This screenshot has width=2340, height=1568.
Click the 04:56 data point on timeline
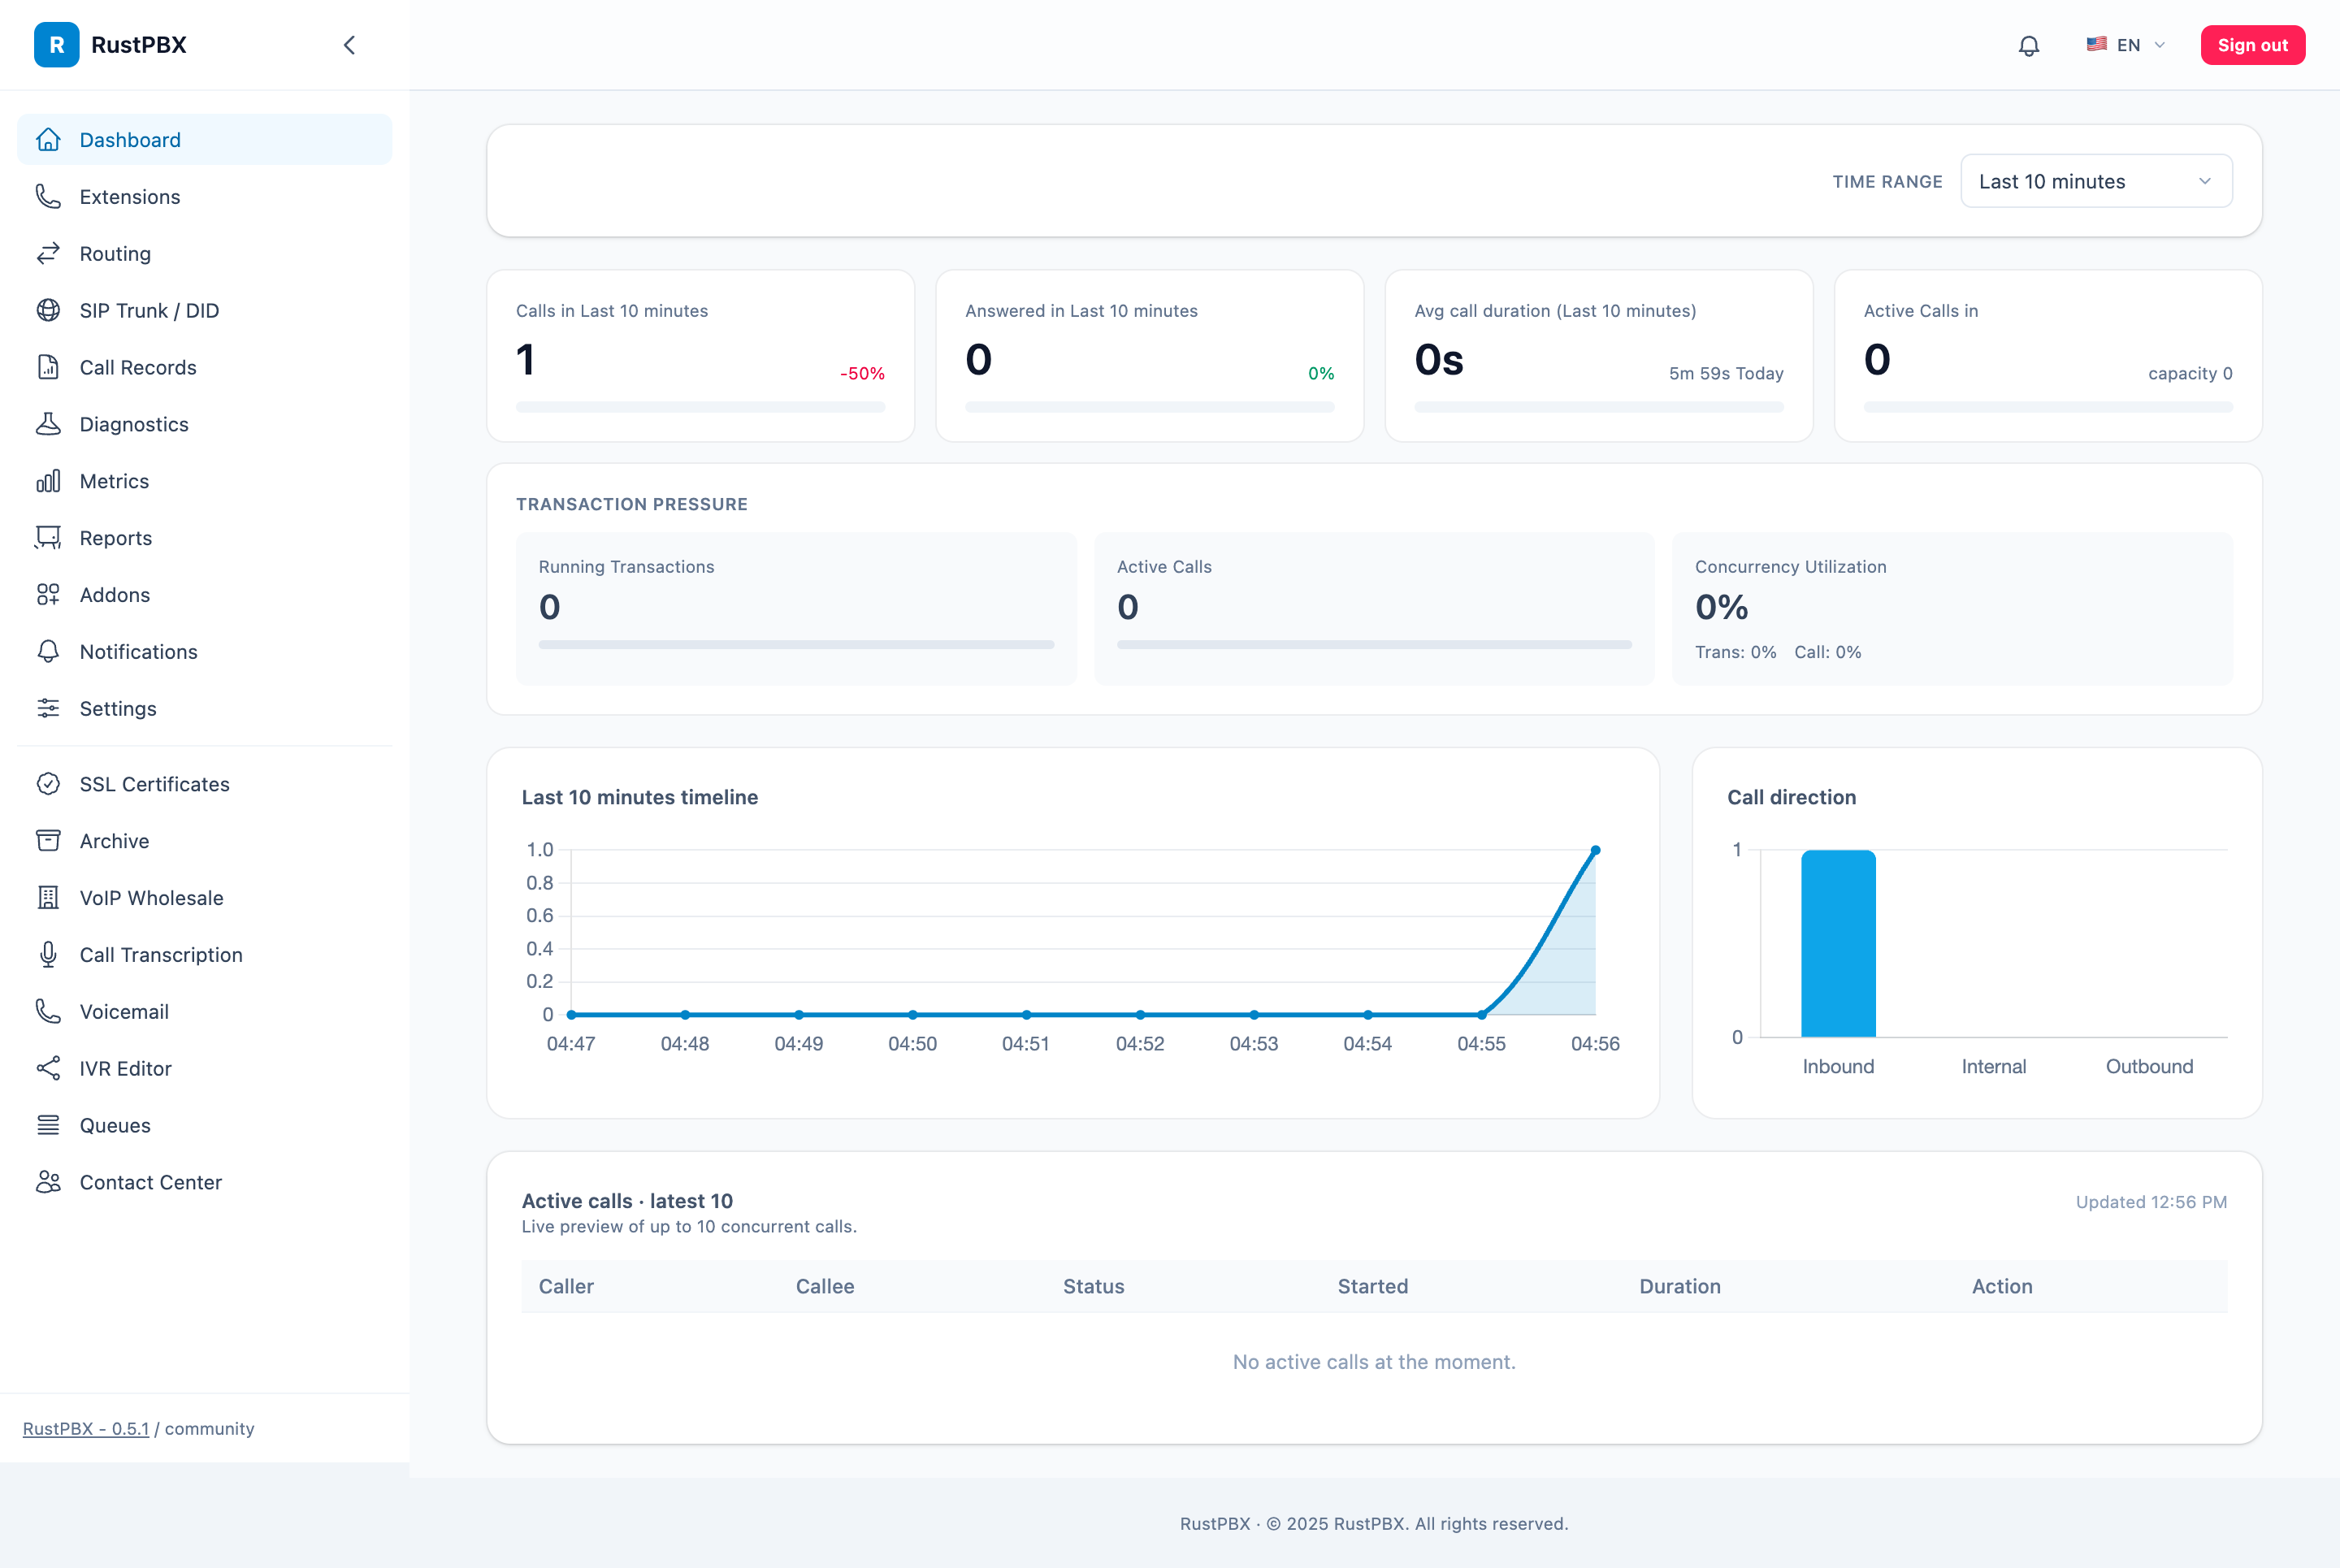(x=1595, y=850)
